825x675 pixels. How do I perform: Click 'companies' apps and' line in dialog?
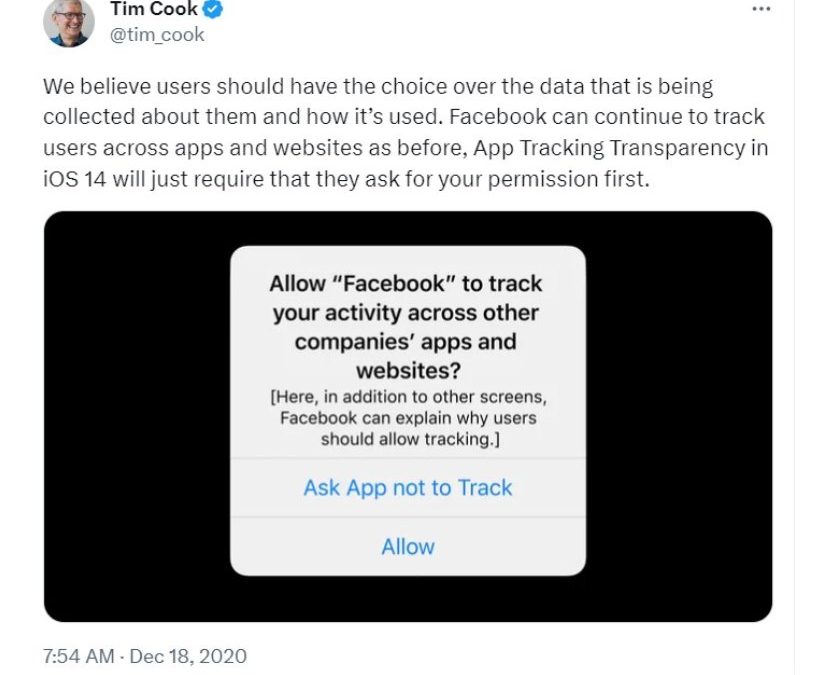(406, 342)
